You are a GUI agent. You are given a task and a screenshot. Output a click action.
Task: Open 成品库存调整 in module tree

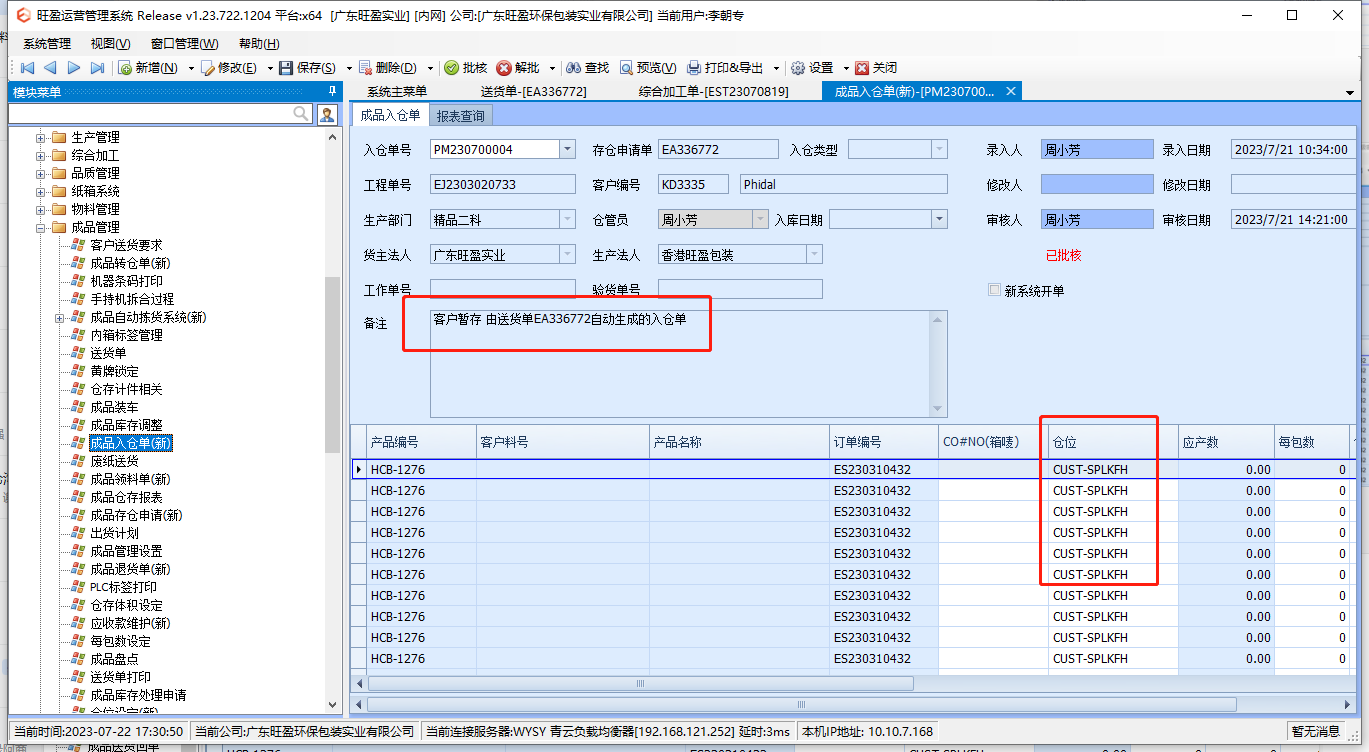coord(126,425)
